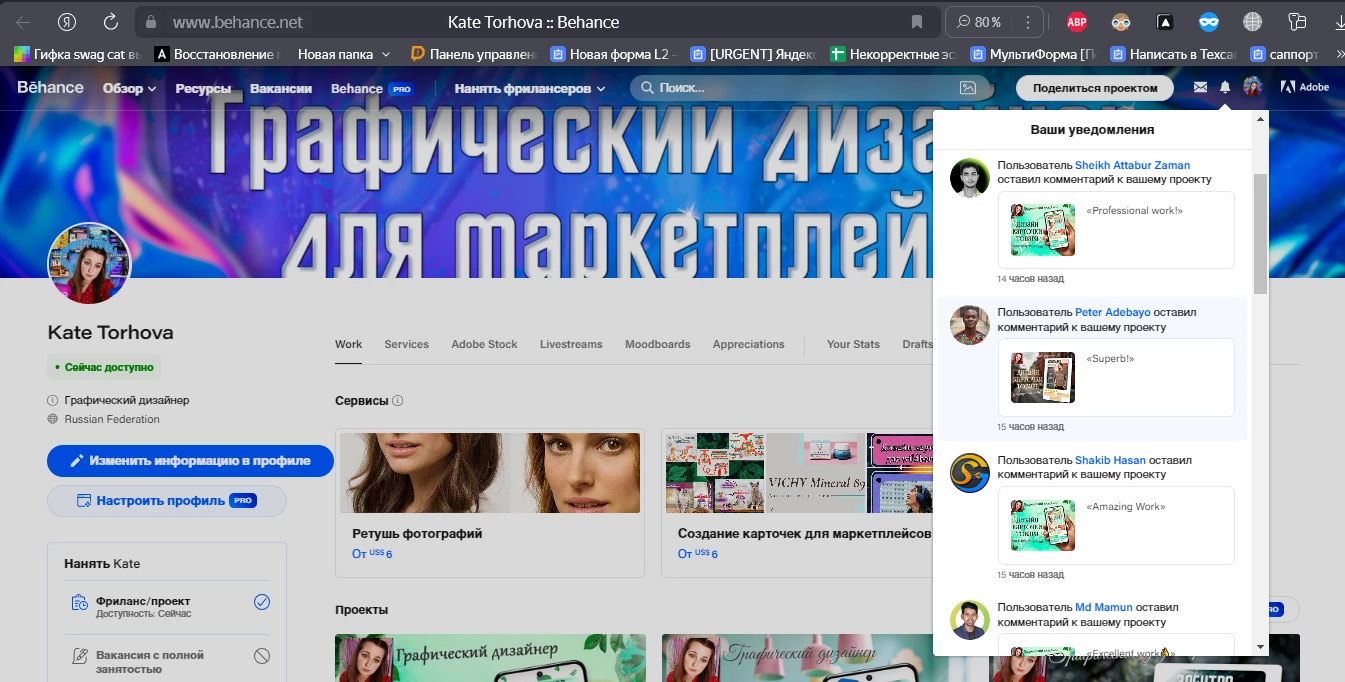Toggle the Фриланс/проект availability checkmark
The height and width of the screenshot is (682, 1345).
coord(262,602)
